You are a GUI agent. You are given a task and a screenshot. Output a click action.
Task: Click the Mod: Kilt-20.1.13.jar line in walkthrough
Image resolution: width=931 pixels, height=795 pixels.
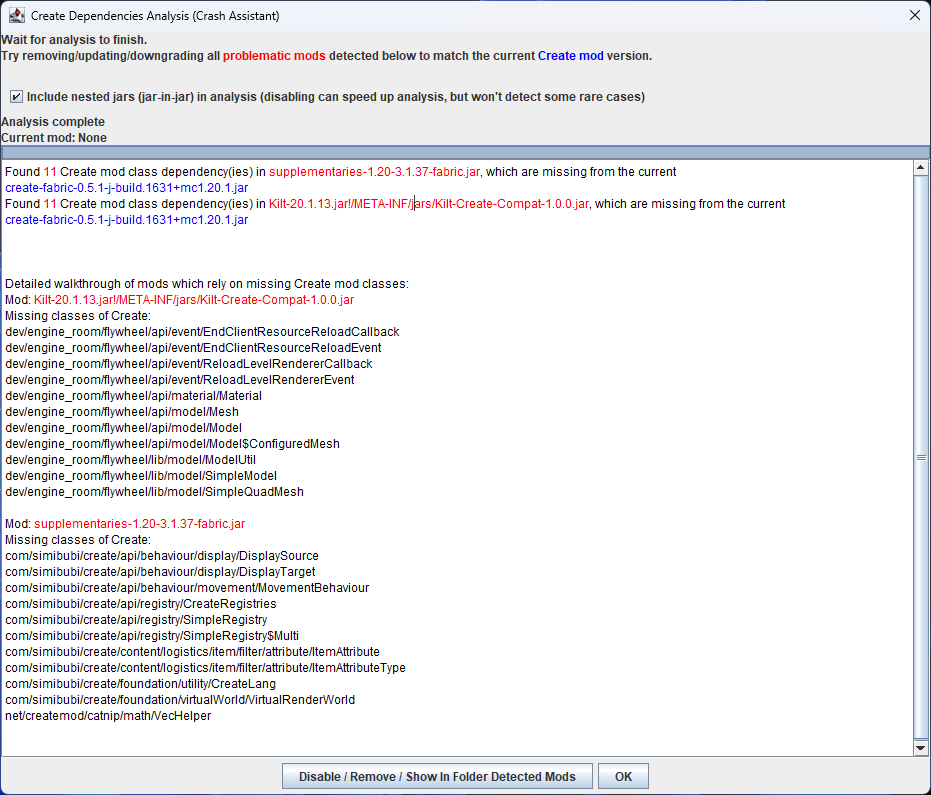coord(179,300)
